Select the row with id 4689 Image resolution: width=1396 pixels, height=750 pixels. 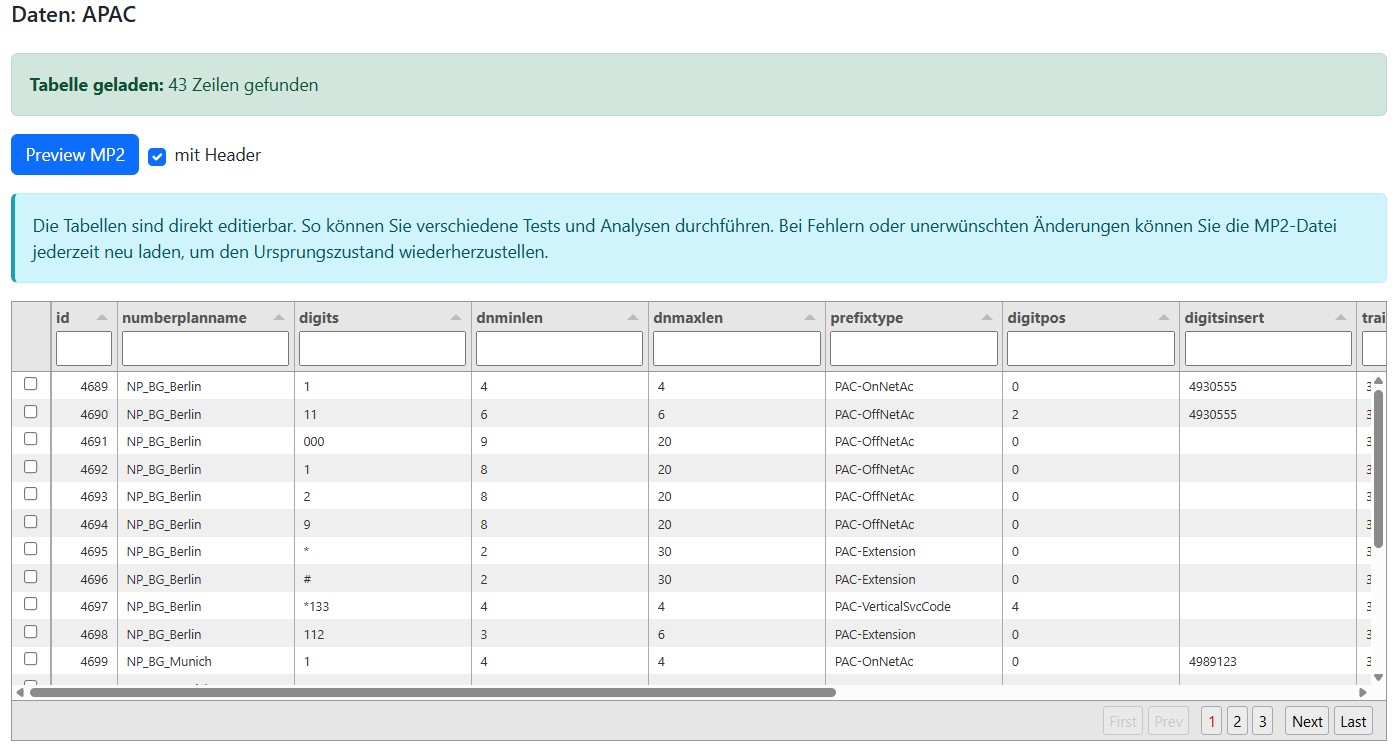point(31,383)
